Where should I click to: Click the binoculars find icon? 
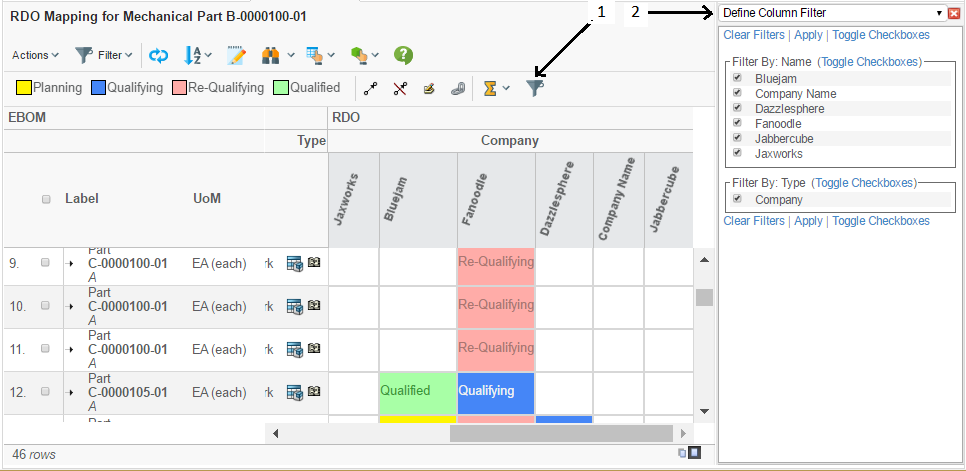270,55
